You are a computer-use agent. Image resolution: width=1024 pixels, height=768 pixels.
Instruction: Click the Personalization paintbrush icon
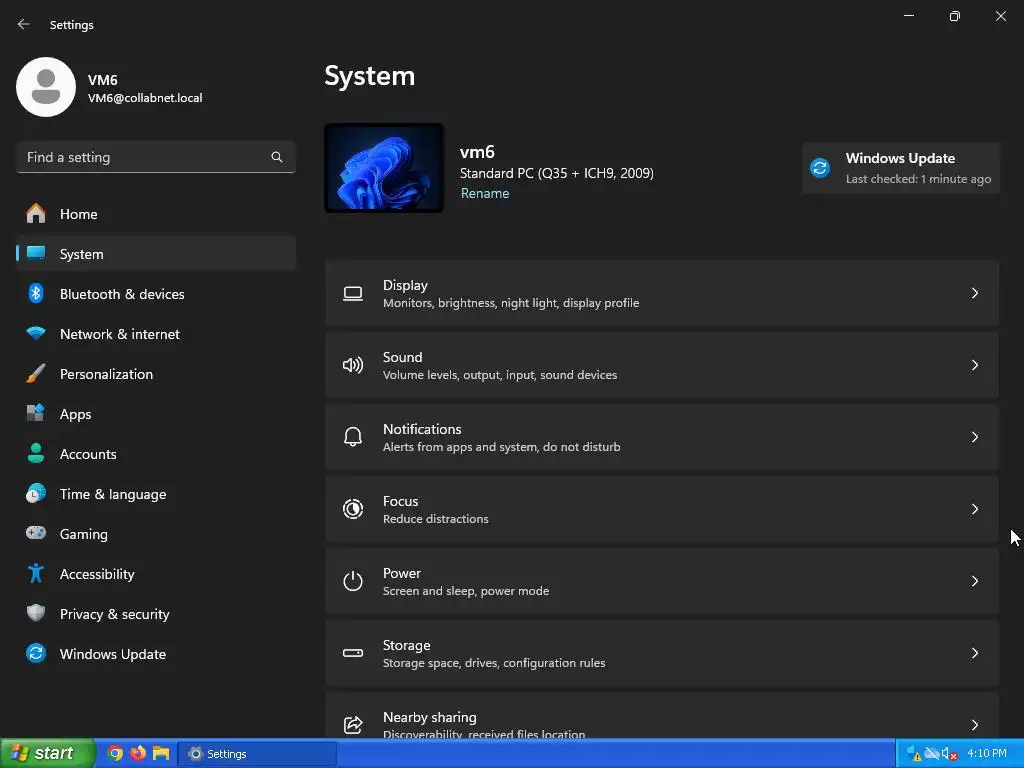click(x=36, y=374)
